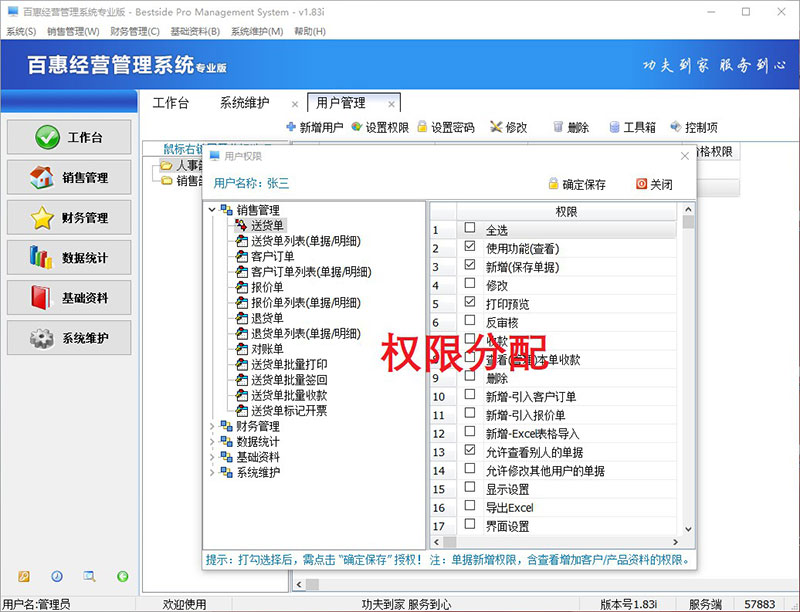Click the 新增用户 plus icon
This screenshot has width=800, height=612.
pyautogui.click(x=291, y=126)
